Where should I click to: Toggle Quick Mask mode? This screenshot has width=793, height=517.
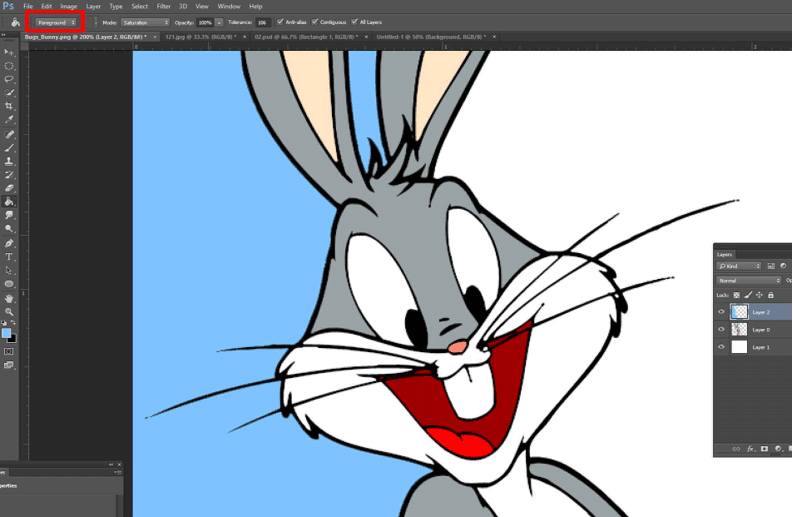coord(9,352)
